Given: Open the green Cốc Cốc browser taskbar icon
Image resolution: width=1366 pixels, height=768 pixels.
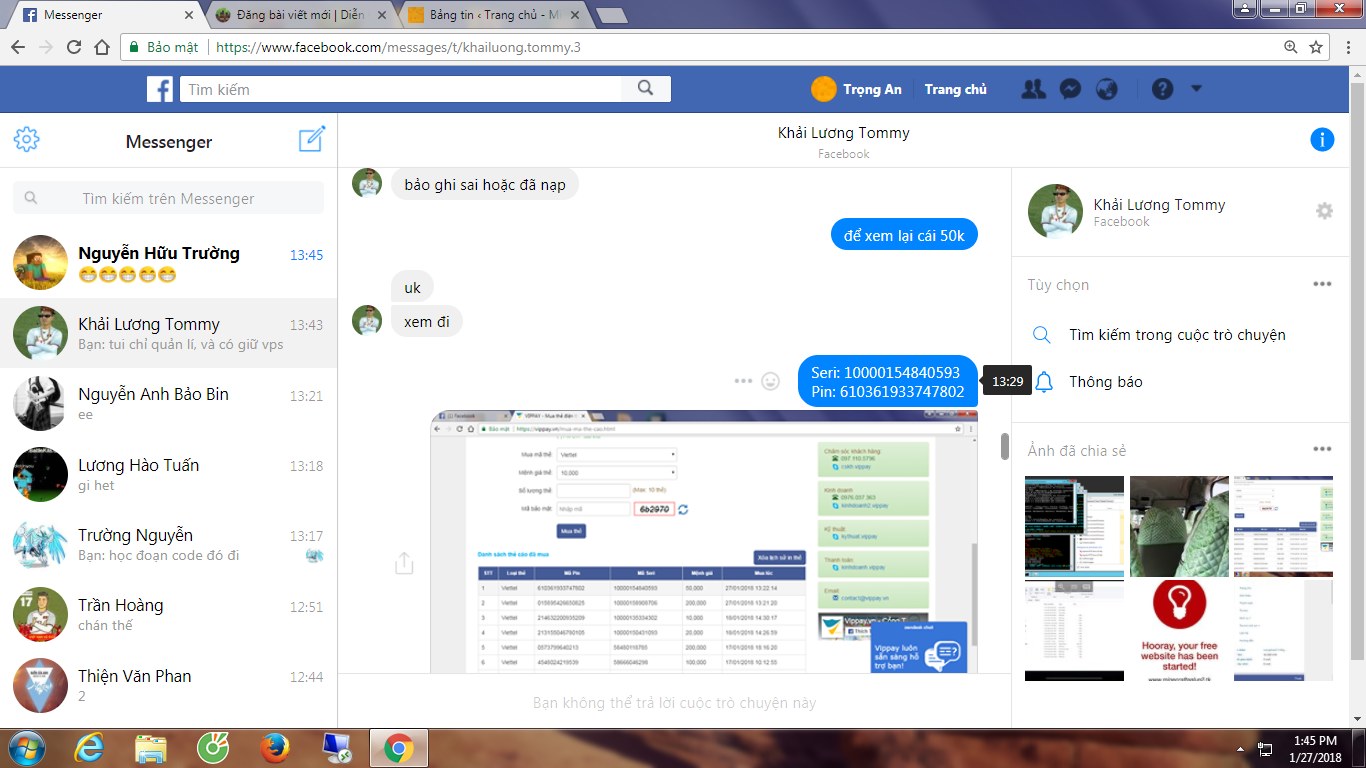Looking at the screenshot, I should click(x=213, y=748).
